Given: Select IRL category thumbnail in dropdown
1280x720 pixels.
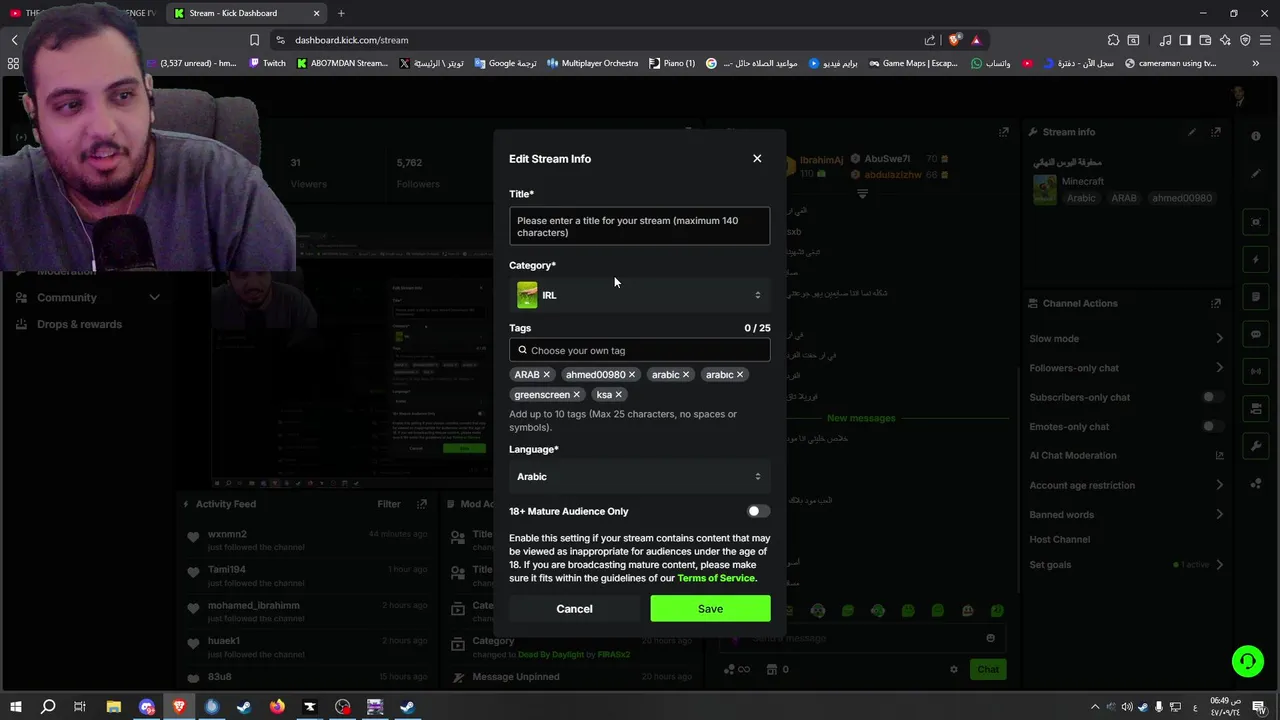Looking at the screenshot, I should [x=527, y=295].
